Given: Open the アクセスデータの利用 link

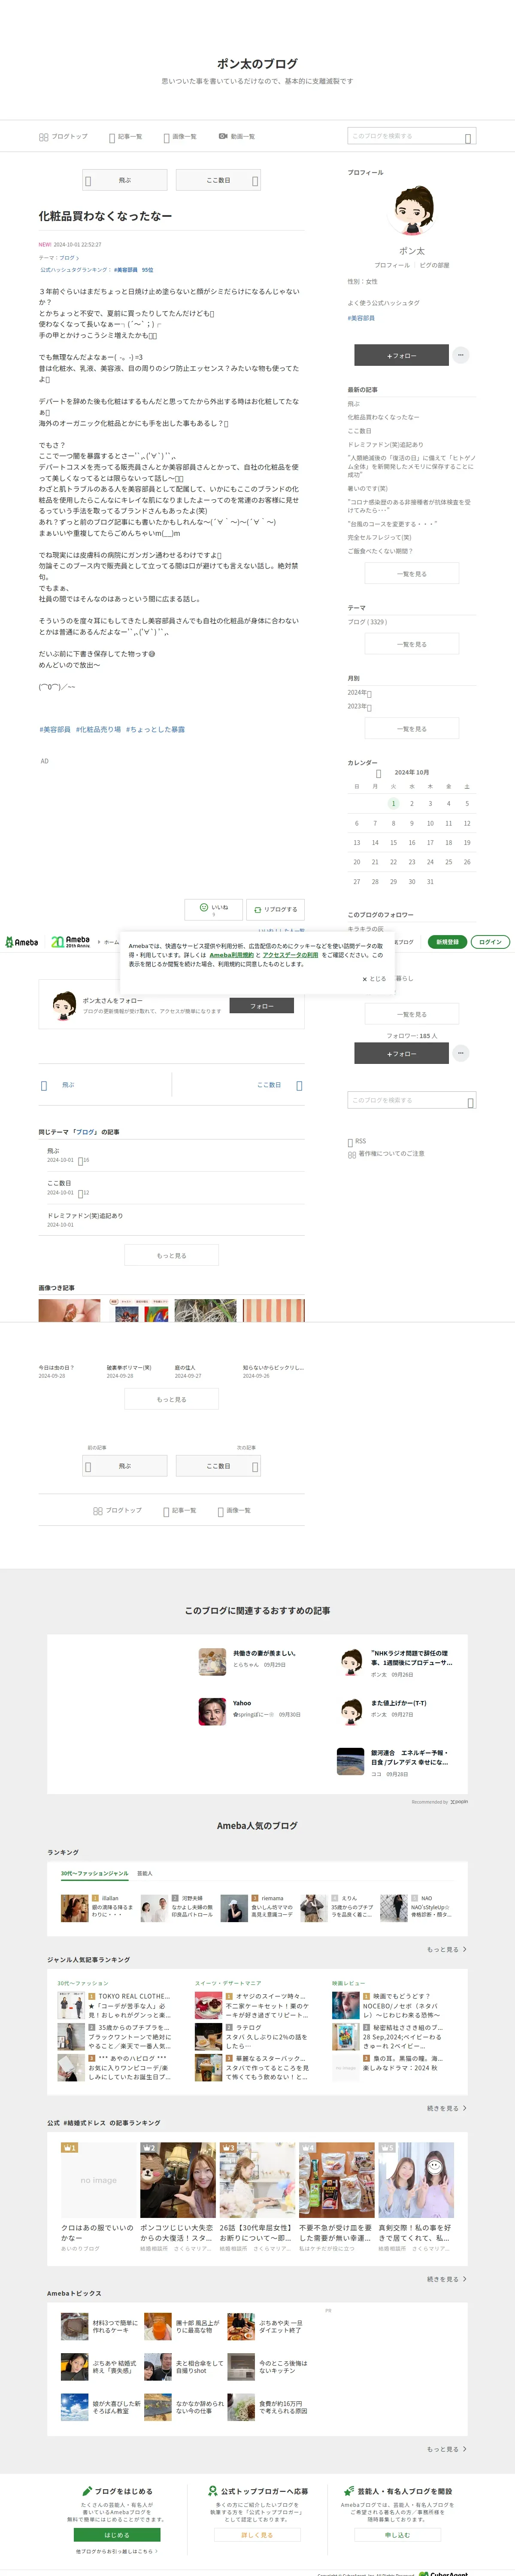Looking at the screenshot, I should (290, 955).
